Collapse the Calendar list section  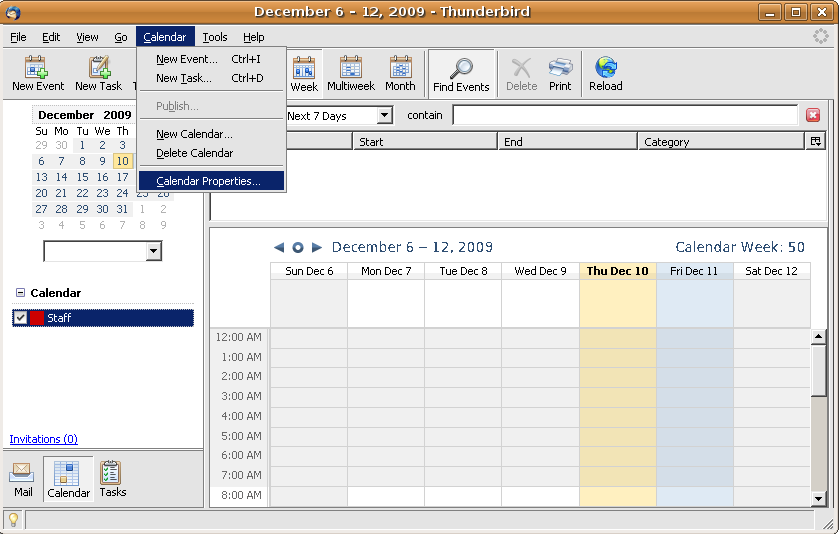click(x=20, y=293)
